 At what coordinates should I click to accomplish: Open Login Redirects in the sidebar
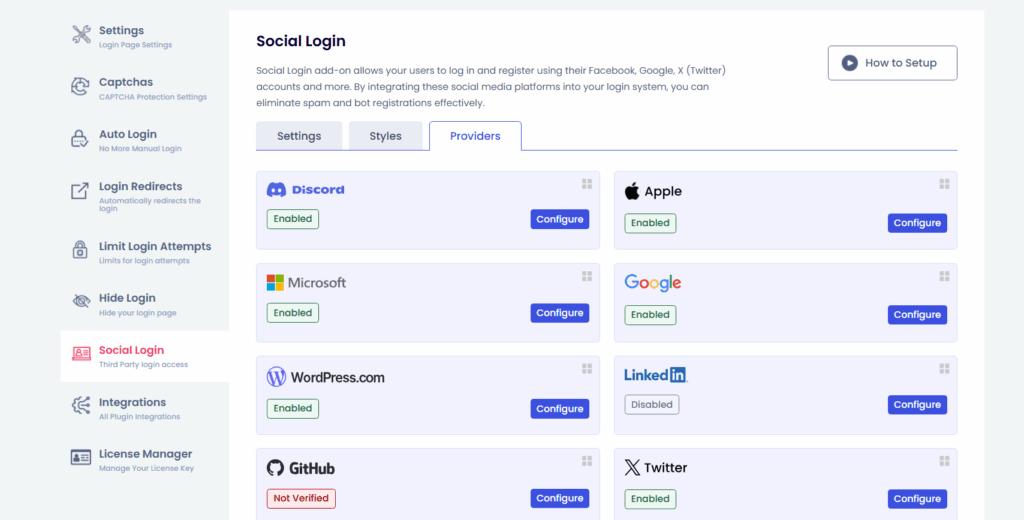coord(140,187)
